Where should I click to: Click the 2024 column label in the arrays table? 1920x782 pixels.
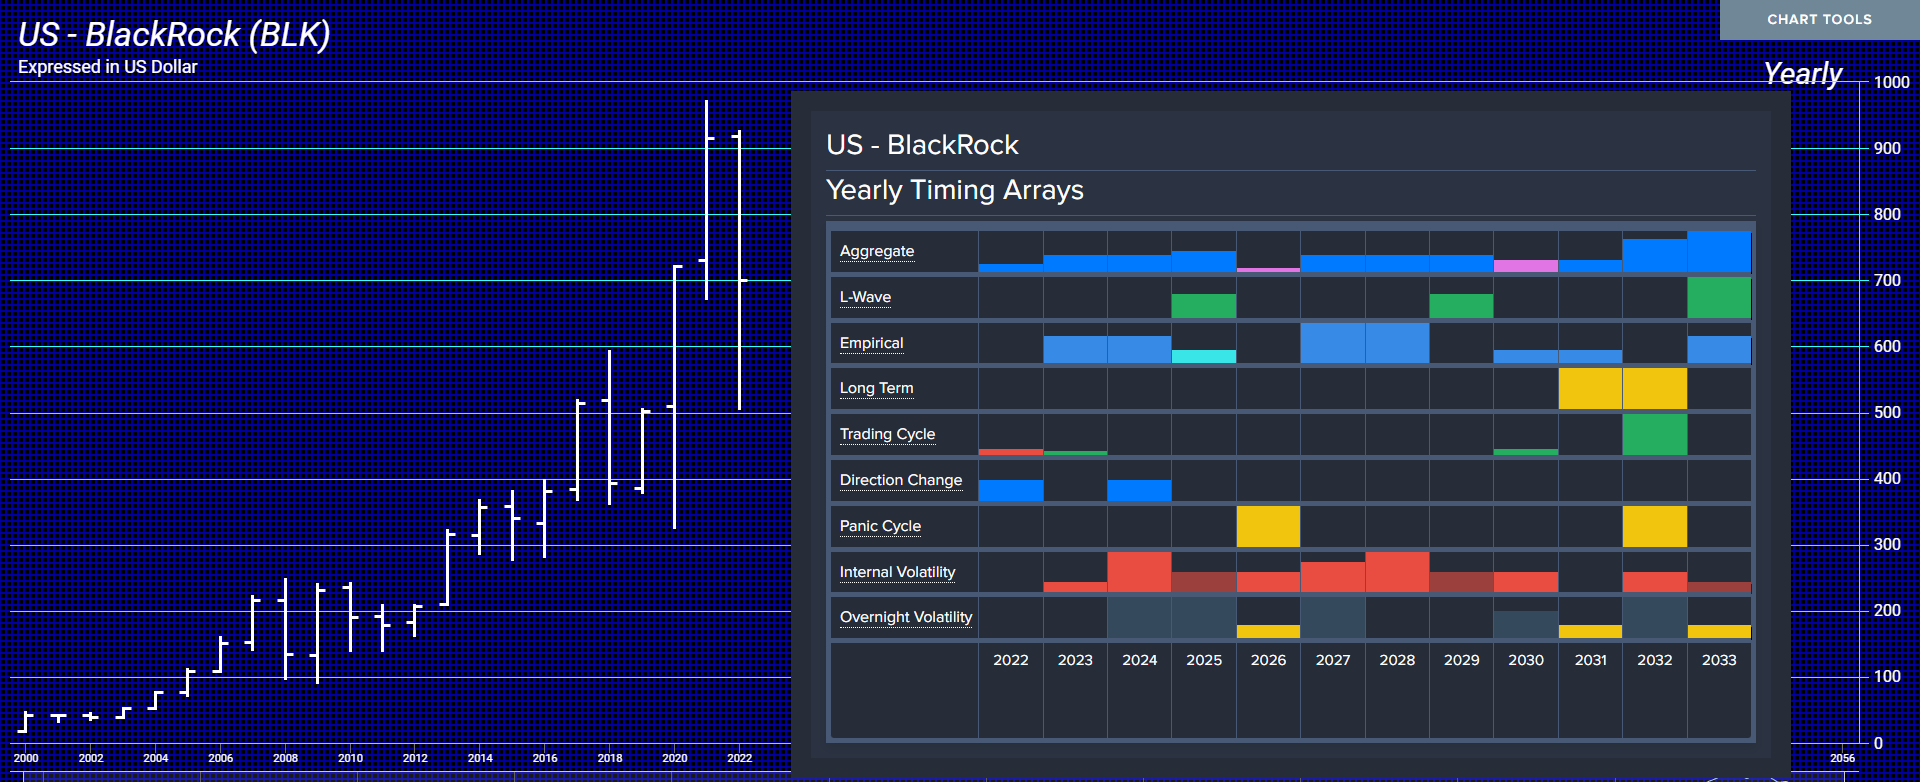[x=1139, y=660]
